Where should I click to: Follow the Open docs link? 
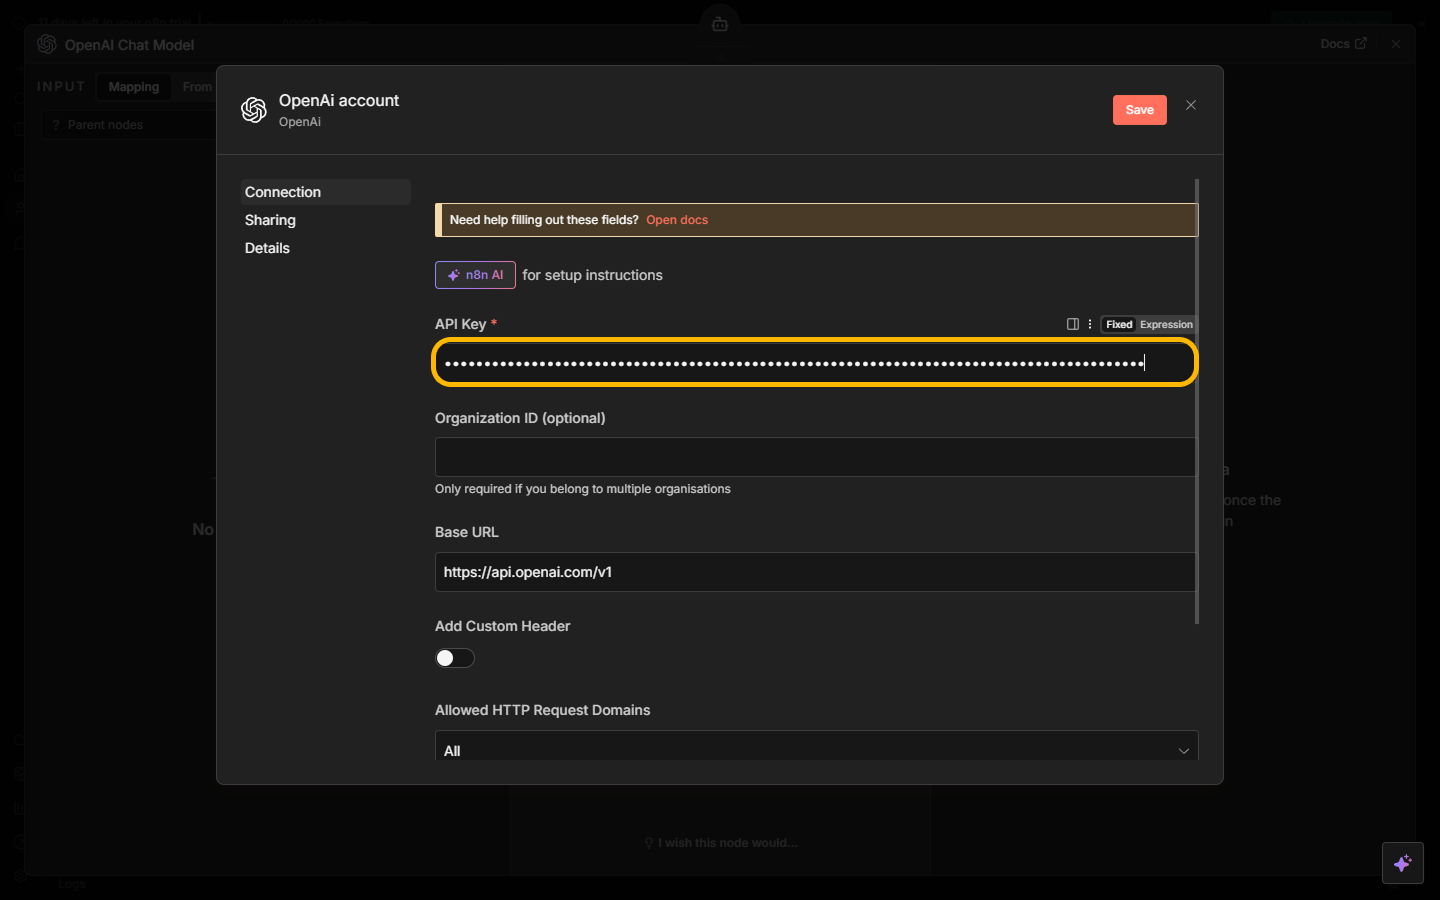tap(677, 220)
